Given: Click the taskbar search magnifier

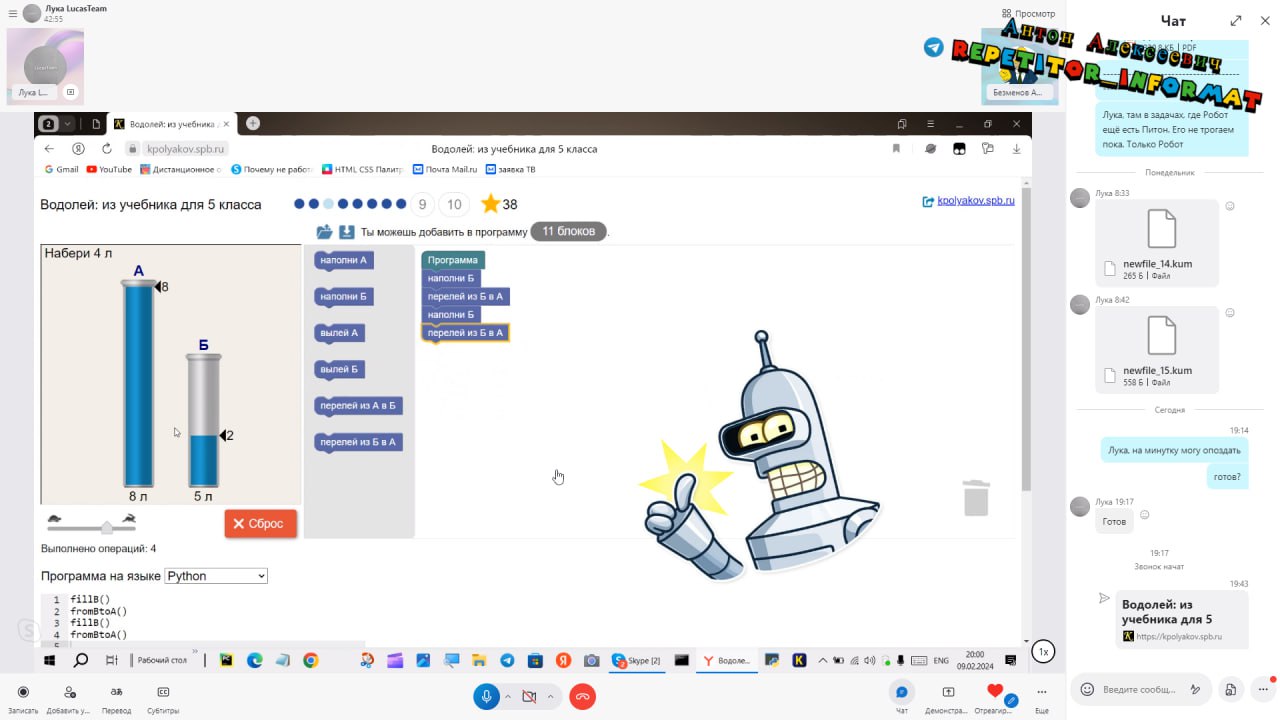Looking at the screenshot, I should pos(81,660).
